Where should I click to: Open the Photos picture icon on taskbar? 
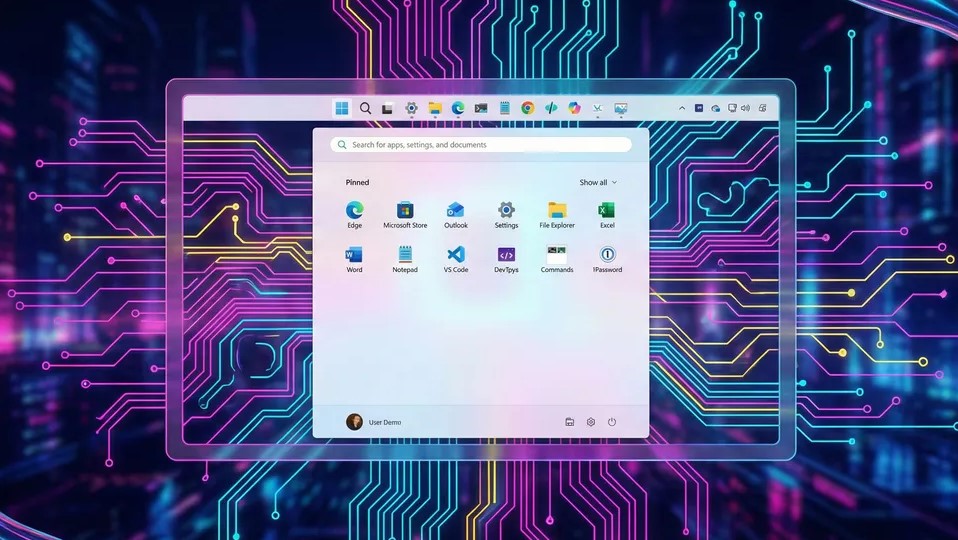coord(621,109)
